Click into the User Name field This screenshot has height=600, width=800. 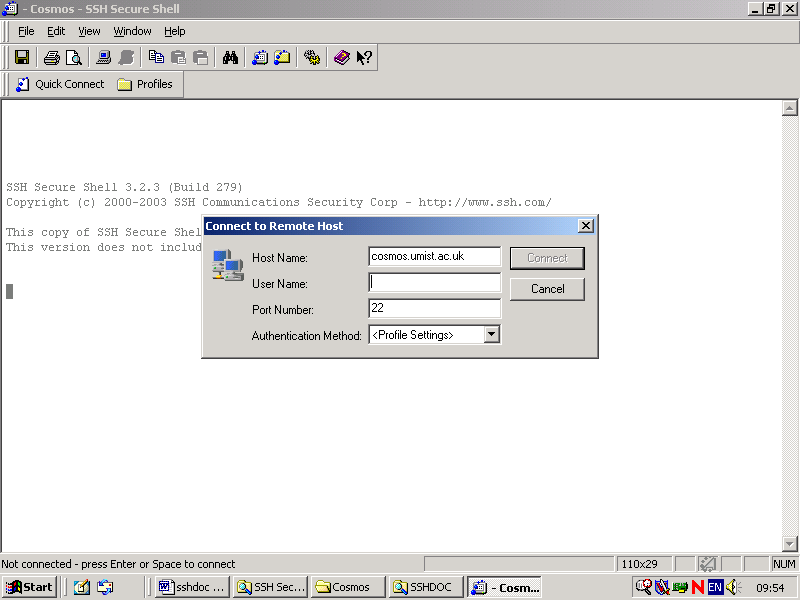pos(434,283)
